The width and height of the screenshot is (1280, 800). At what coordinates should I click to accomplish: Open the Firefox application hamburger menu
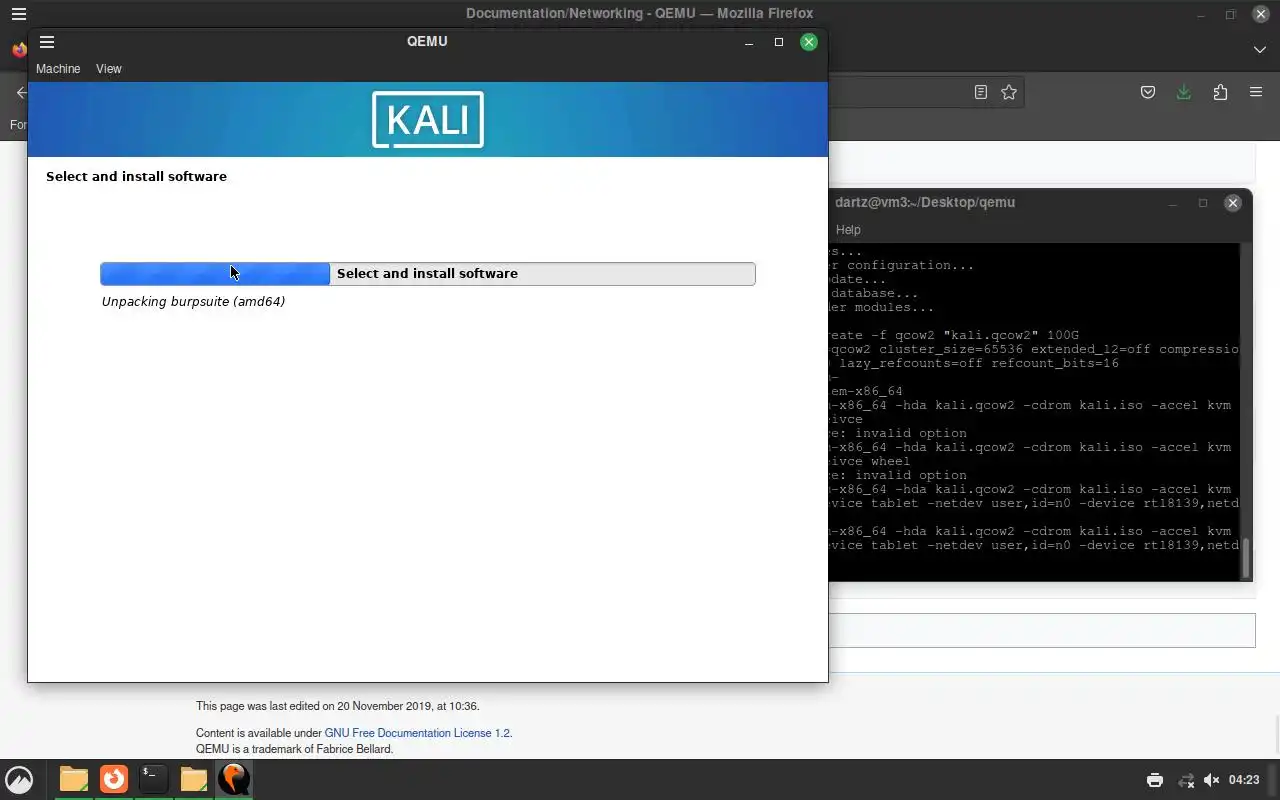pos(1256,92)
